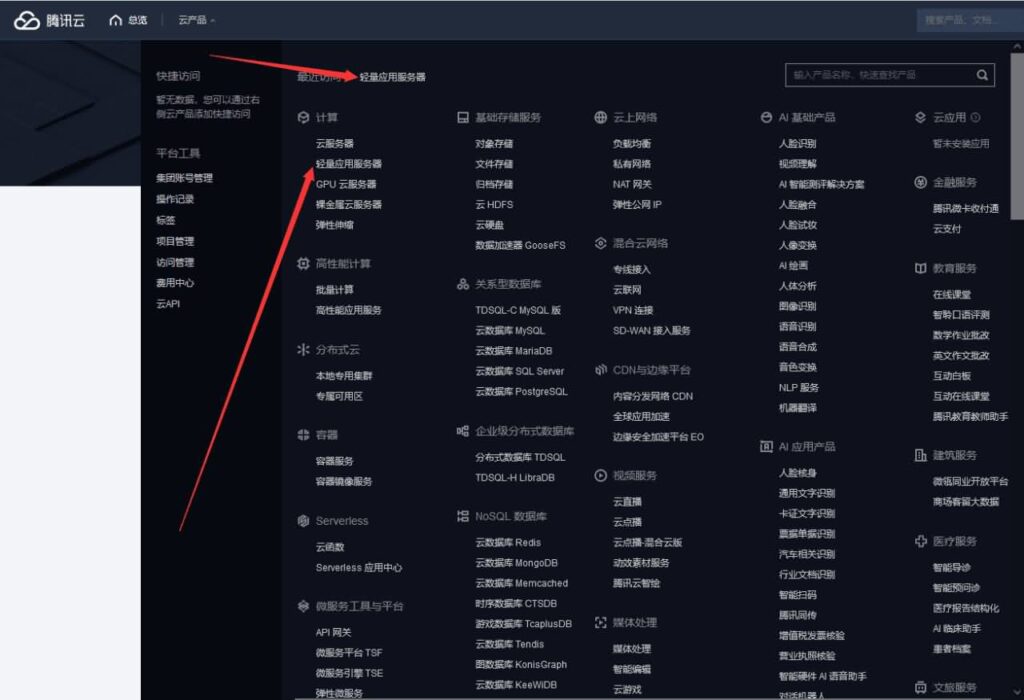The width and height of the screenshot is (1024, 700).
Task: Click the 微服务工具与平台 icon
Action: click(x=303, y=607)
